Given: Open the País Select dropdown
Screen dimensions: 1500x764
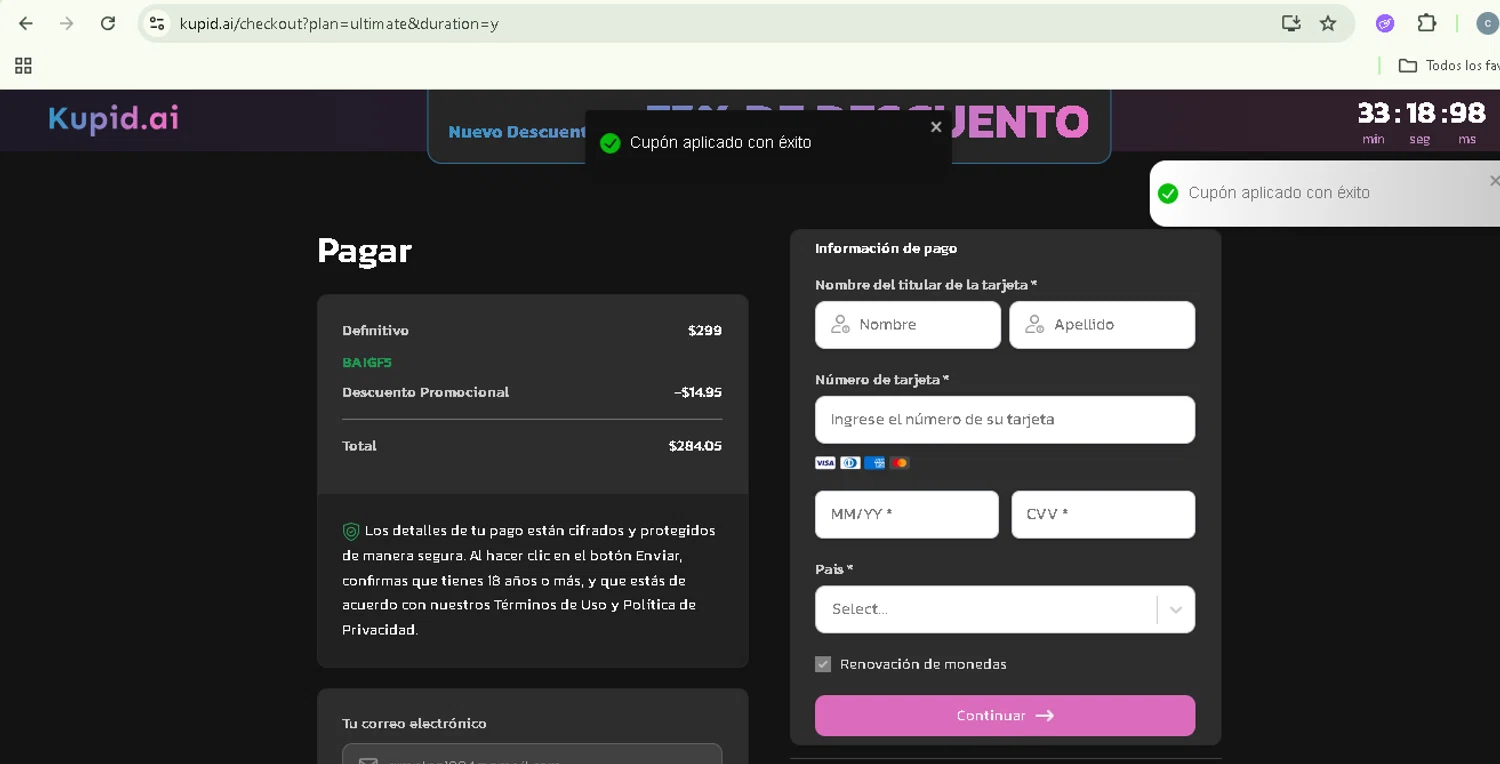Looking at the screenshot, I should tap(1005, 609).
